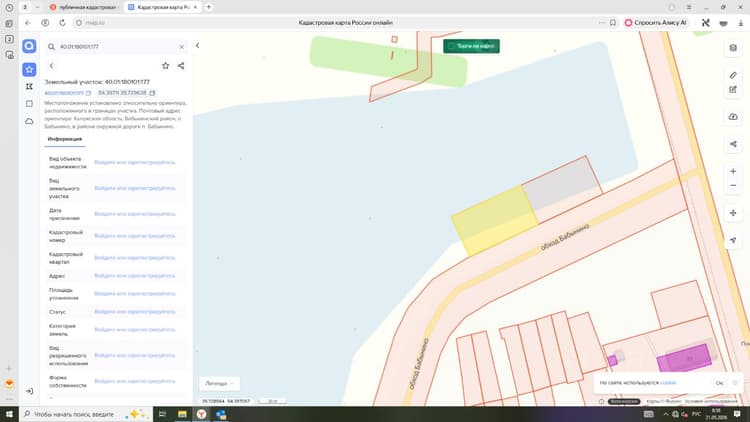
Task: Share the land parcel card
Action: tap(181, 66)
